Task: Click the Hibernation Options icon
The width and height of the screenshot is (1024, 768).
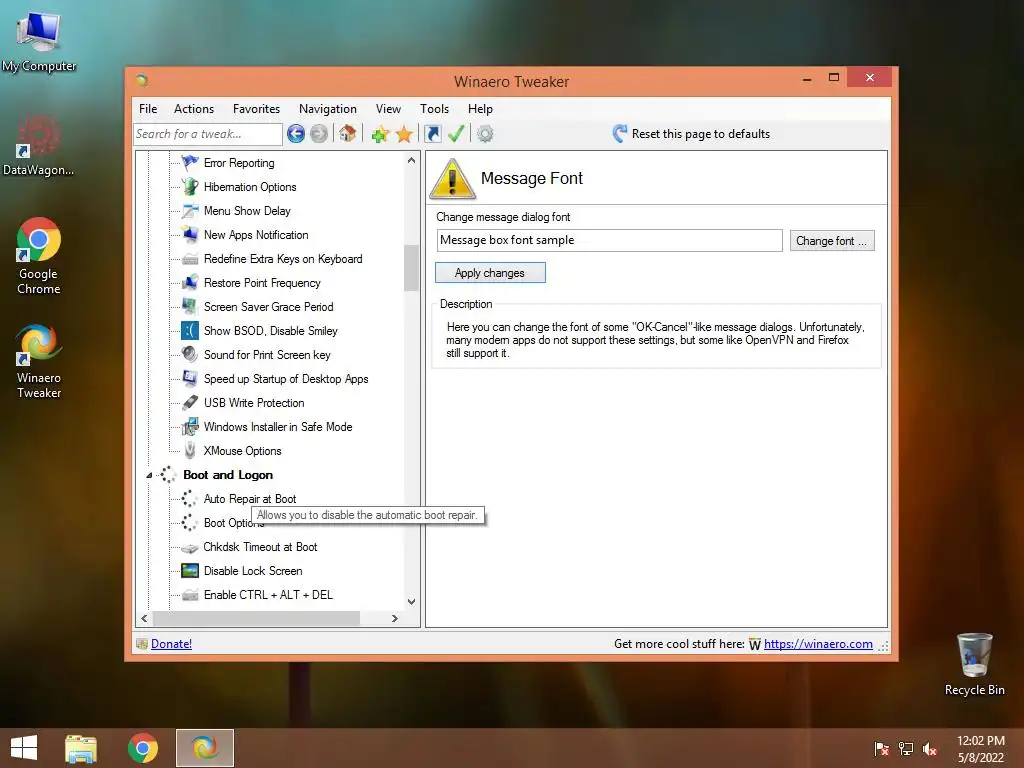Action: pos(190,186)
